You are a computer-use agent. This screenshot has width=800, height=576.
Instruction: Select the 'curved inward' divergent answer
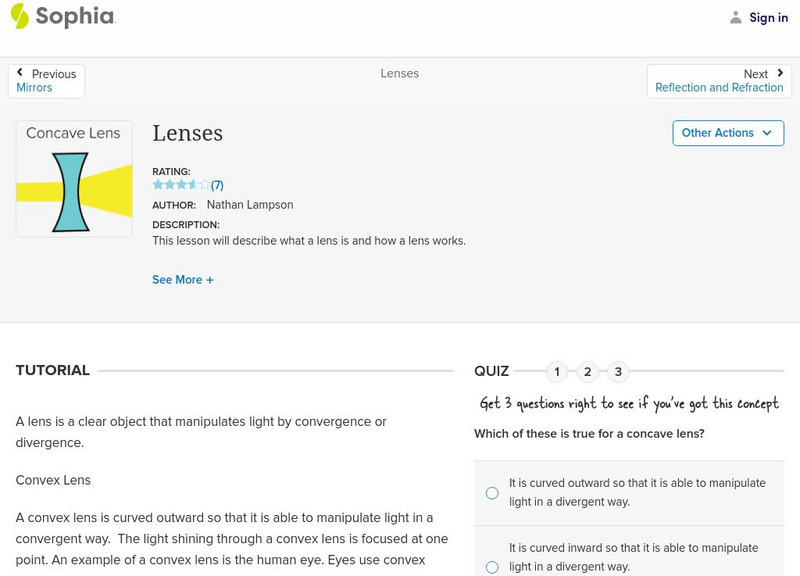[x=492, y=567]
